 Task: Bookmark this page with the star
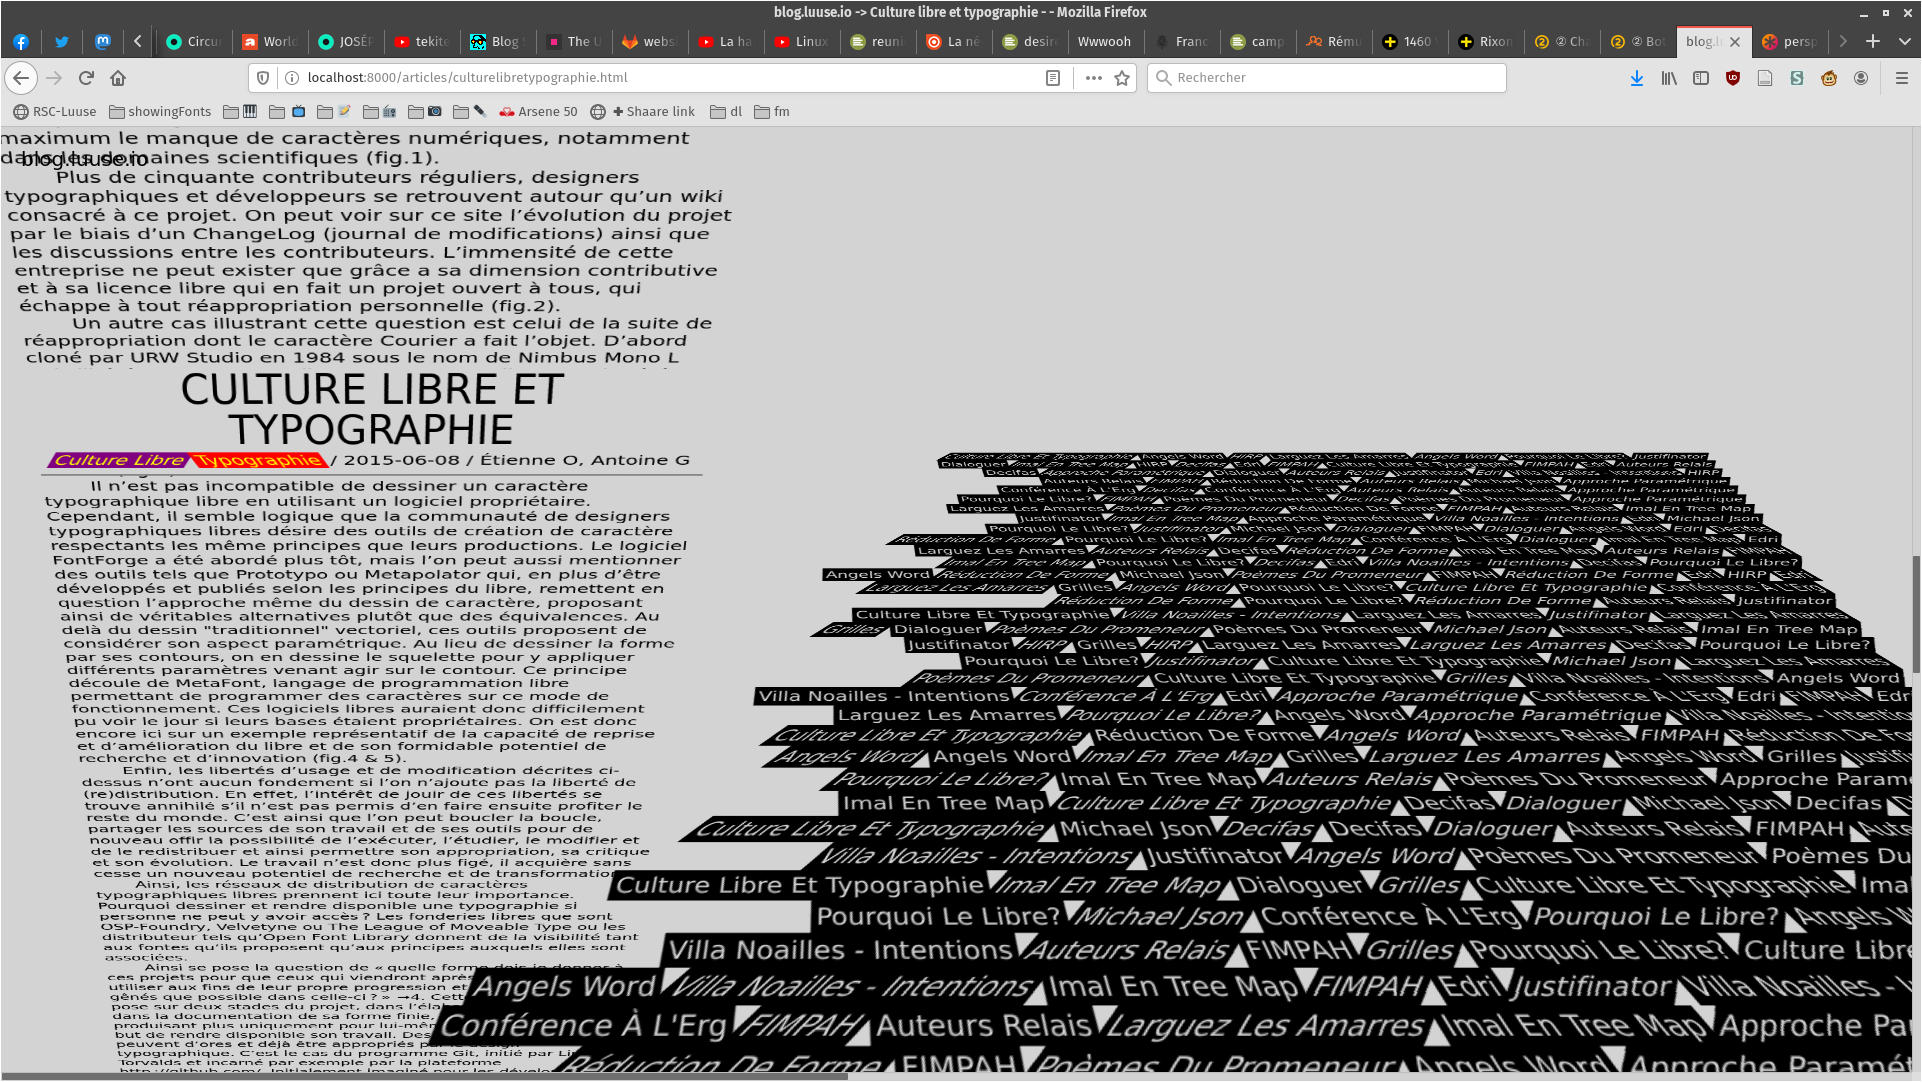click(x=1122, y=78)
